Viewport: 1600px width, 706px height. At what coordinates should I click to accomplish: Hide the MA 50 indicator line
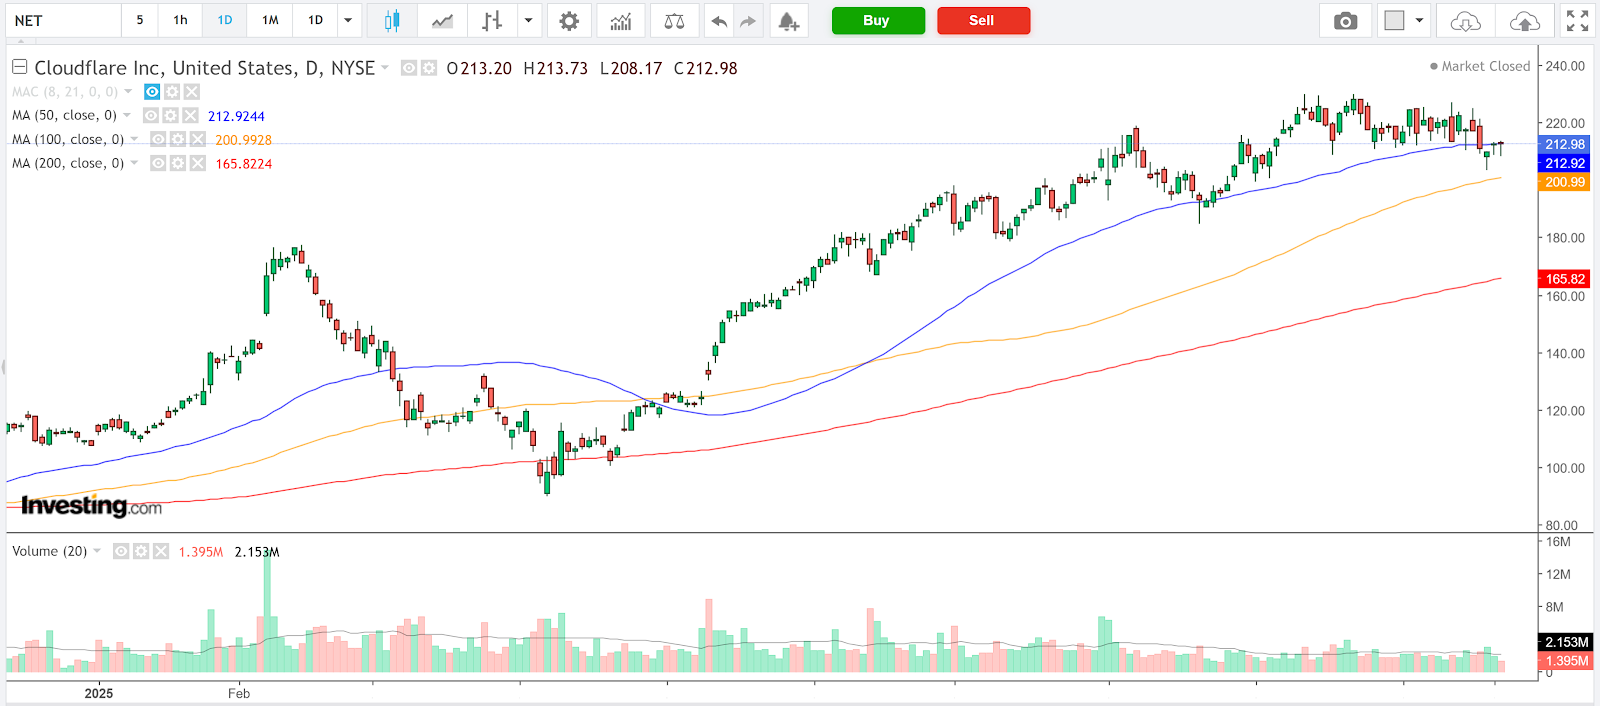click(151, 116)
